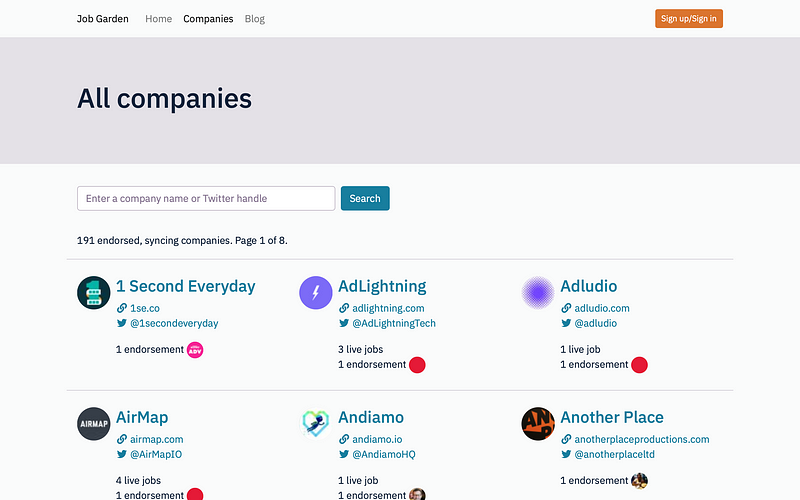Open the 1 Second Everyday company title
Screen dimensions: 800x500
[x=186, y=286]
